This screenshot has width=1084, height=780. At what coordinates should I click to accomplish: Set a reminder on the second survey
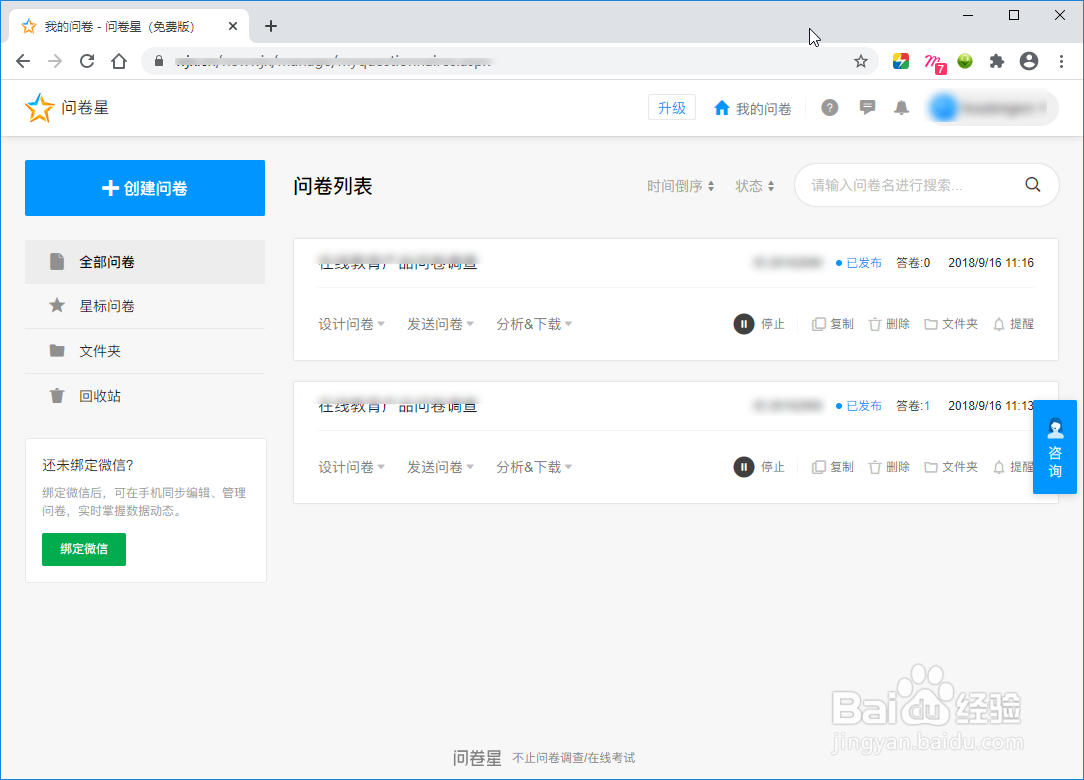[x=1014, y=466]
